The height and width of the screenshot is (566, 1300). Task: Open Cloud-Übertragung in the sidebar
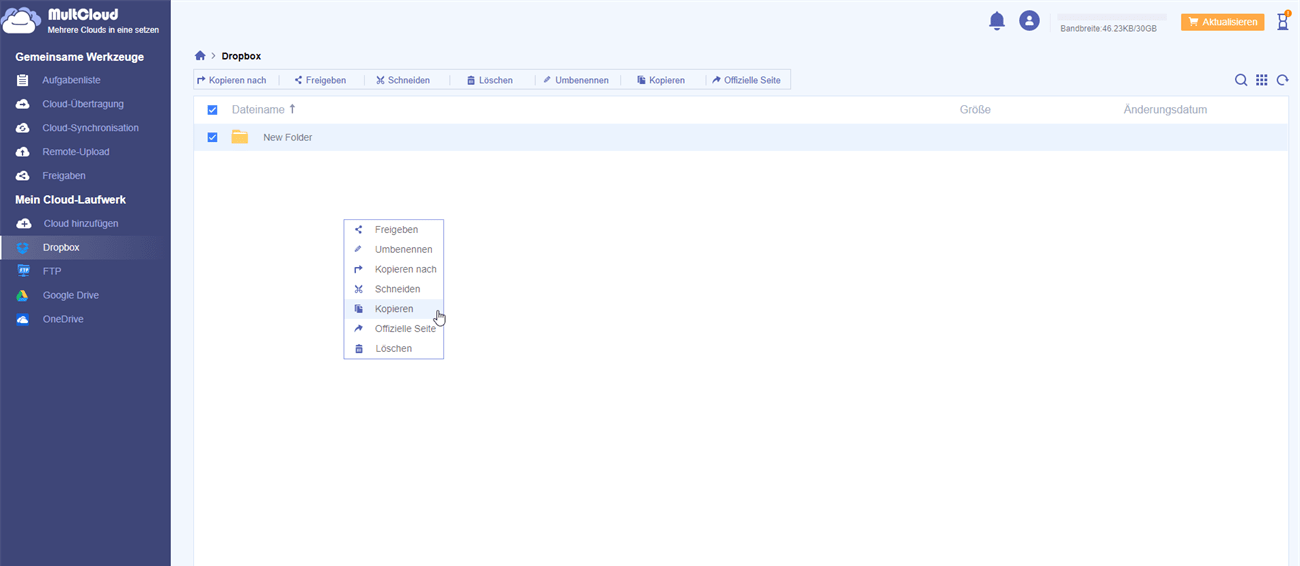pyautogui.click(x=85, y=104)
